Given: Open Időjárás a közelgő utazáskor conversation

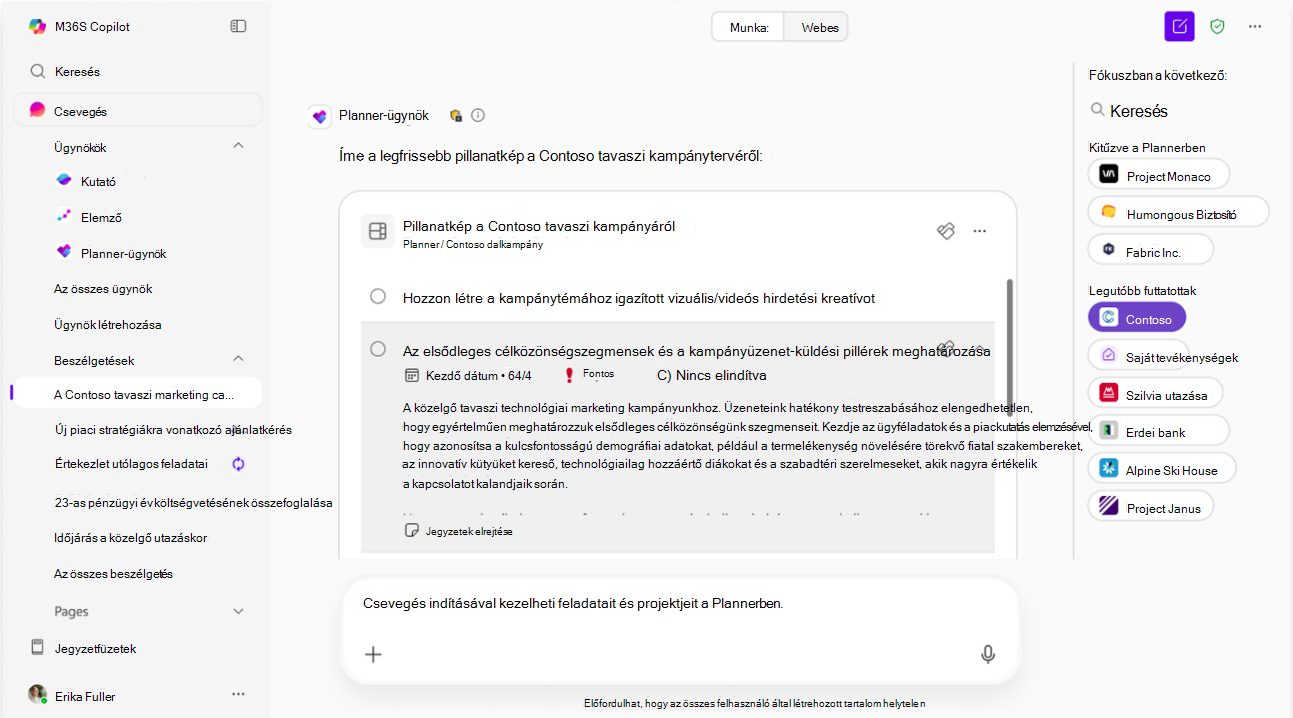Looking at the screenshot, I should point(130,537).
